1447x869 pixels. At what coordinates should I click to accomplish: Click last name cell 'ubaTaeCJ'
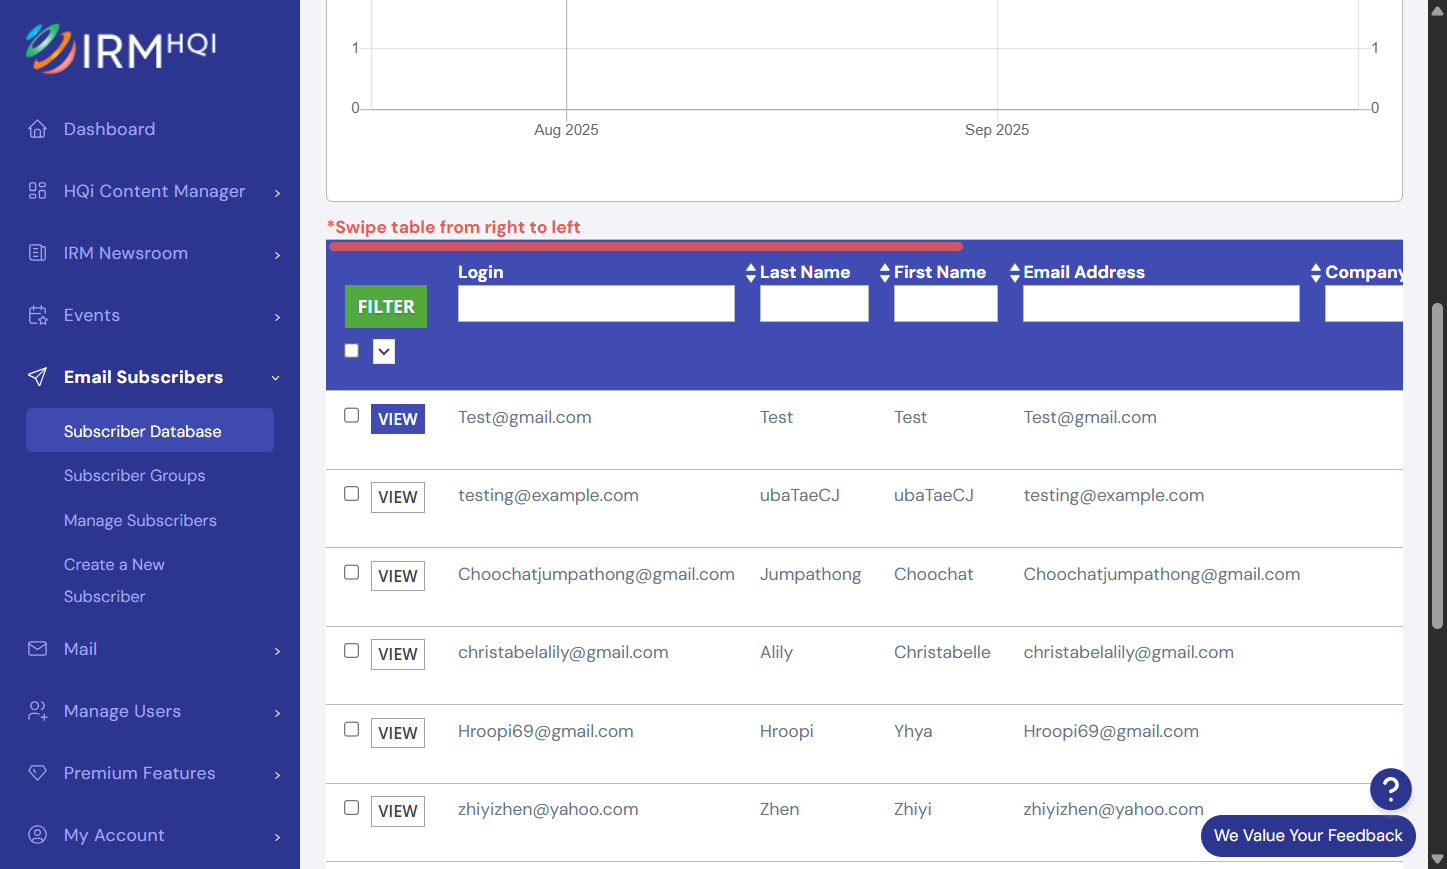800,495
